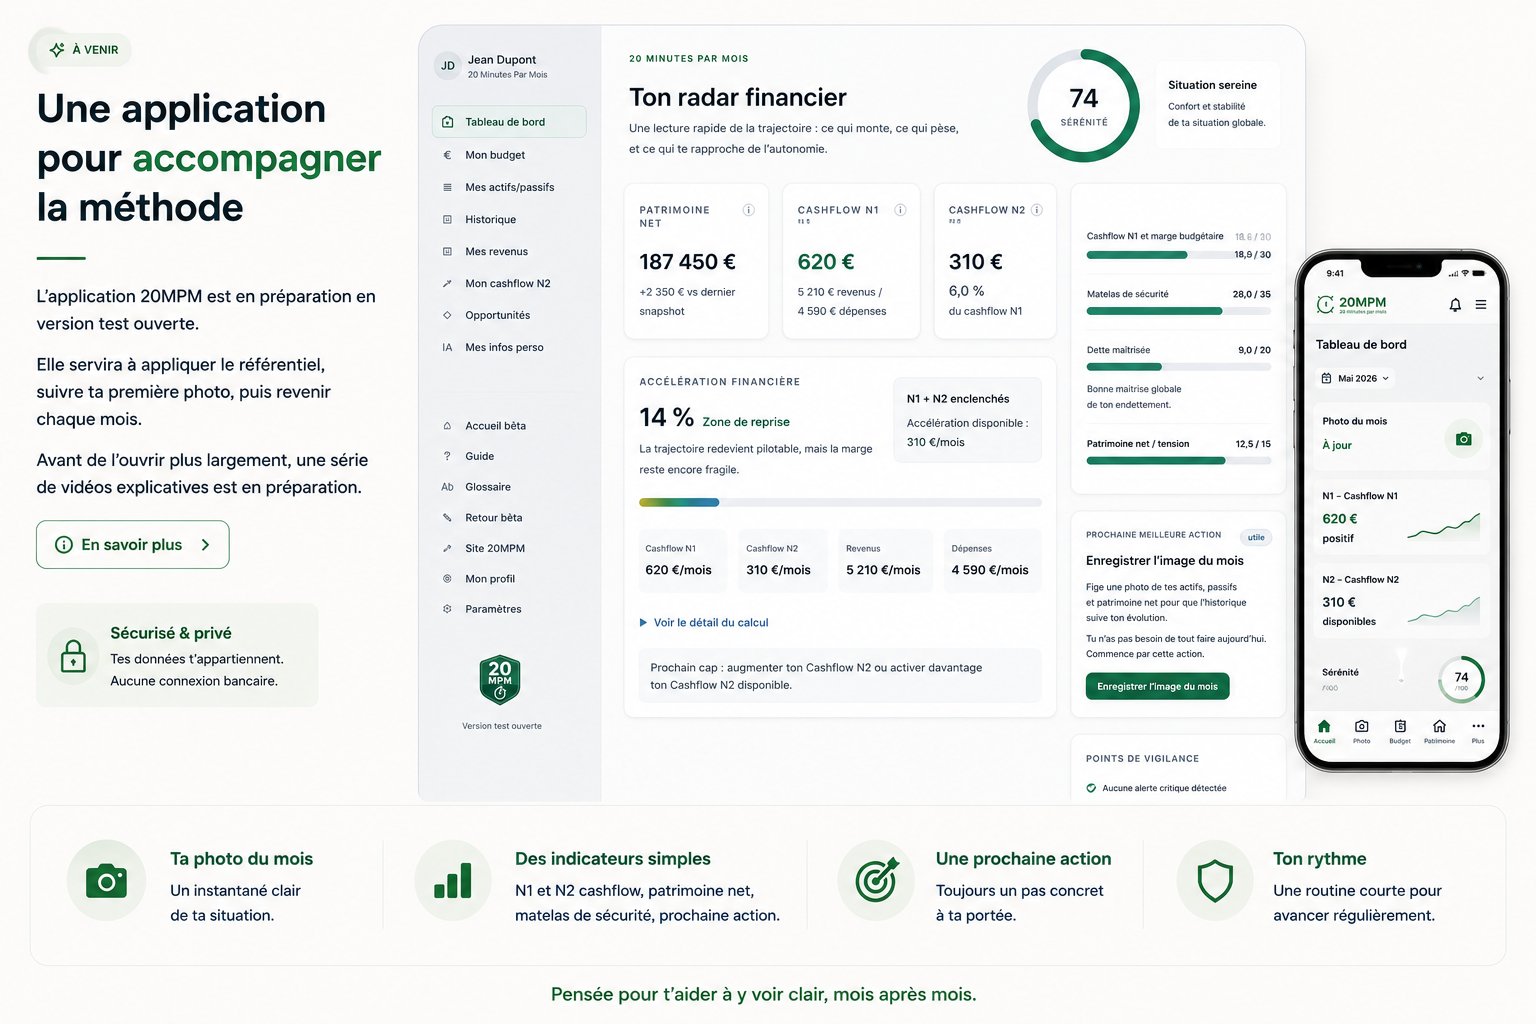
Task: Click the Ab icon beside Glossaire
Action: pyautogui.click(x=447, y=487)
